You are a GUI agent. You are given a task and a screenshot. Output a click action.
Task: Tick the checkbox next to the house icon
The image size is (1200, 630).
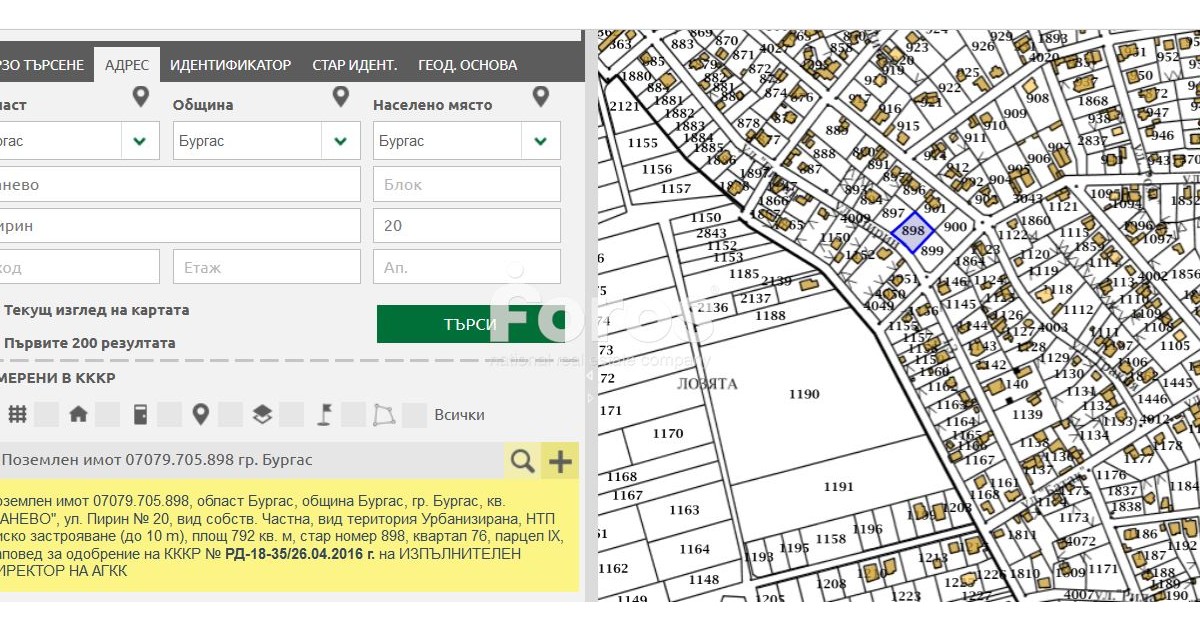coord(108,414)
